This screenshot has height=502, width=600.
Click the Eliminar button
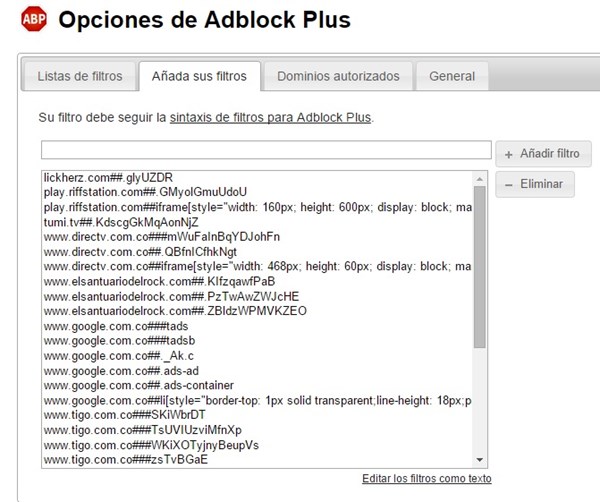[535, 184]
